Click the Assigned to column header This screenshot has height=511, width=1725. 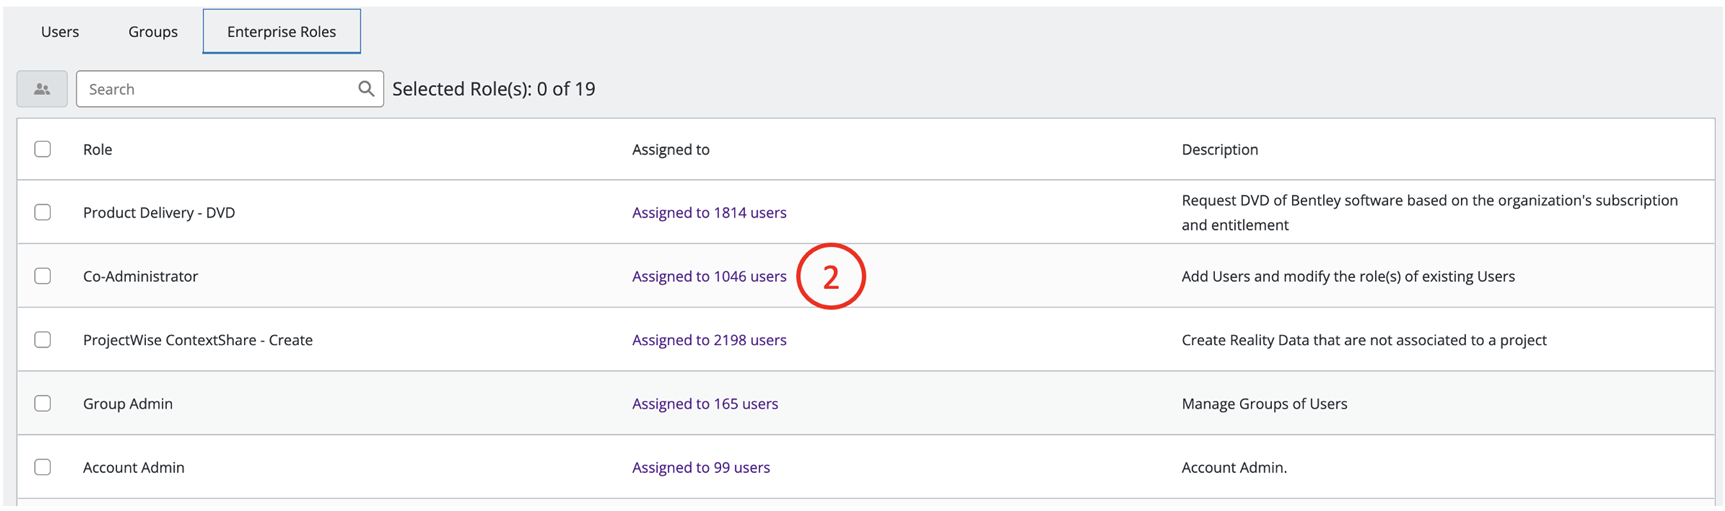[x=671, y=149]
